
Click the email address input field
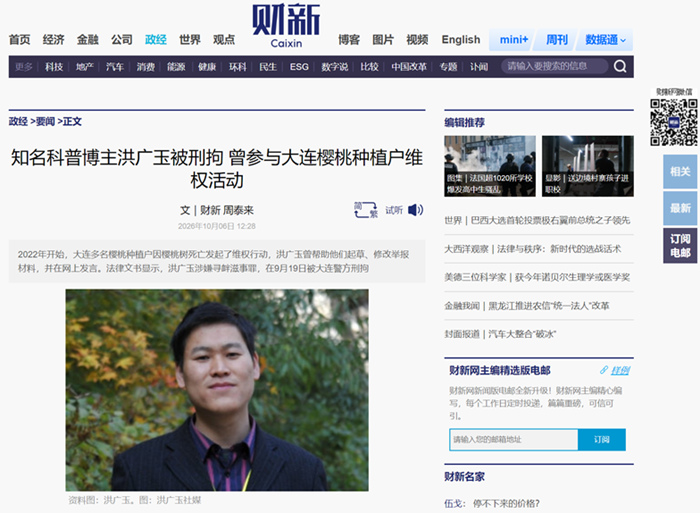tap(514, 440)
